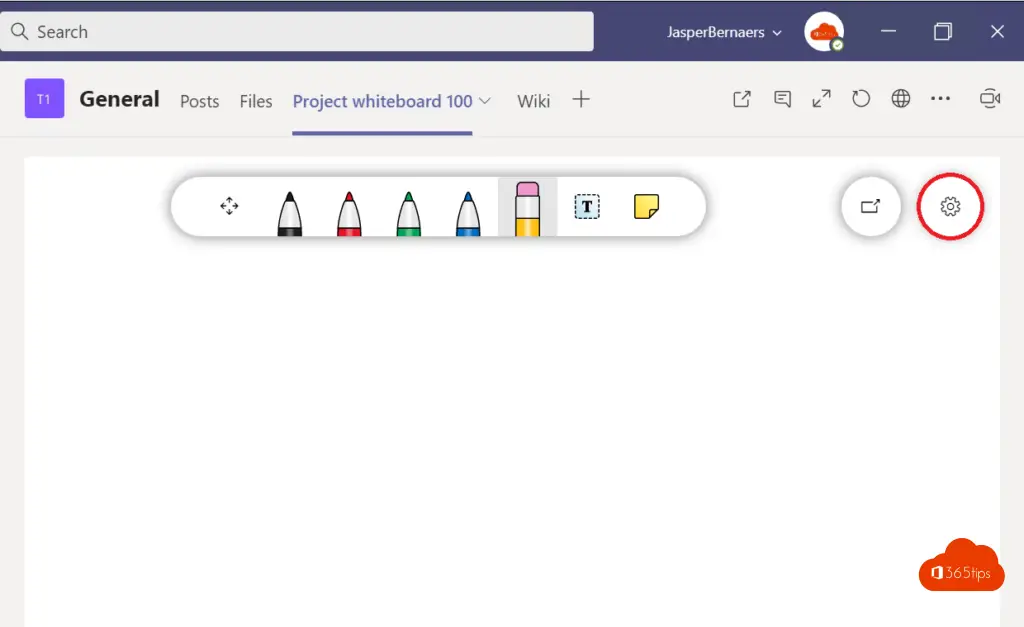The width and height of the screenshot is (1024, 627).
Task: Activate the eraser tool
Action: tap(527, 209)
